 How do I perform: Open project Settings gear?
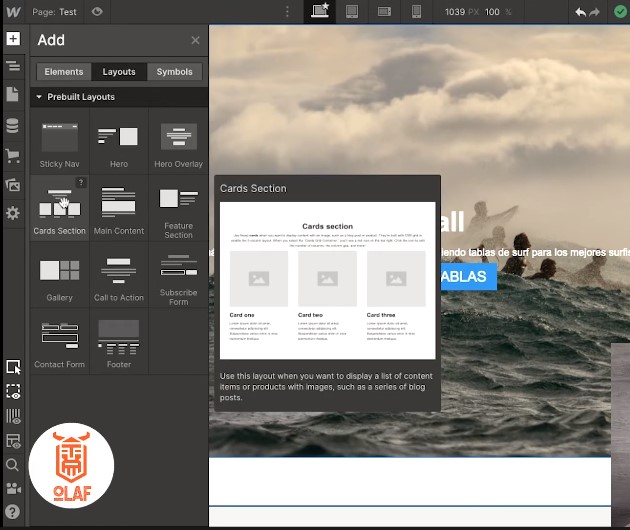pyautogui.click(x=12, y=213)
